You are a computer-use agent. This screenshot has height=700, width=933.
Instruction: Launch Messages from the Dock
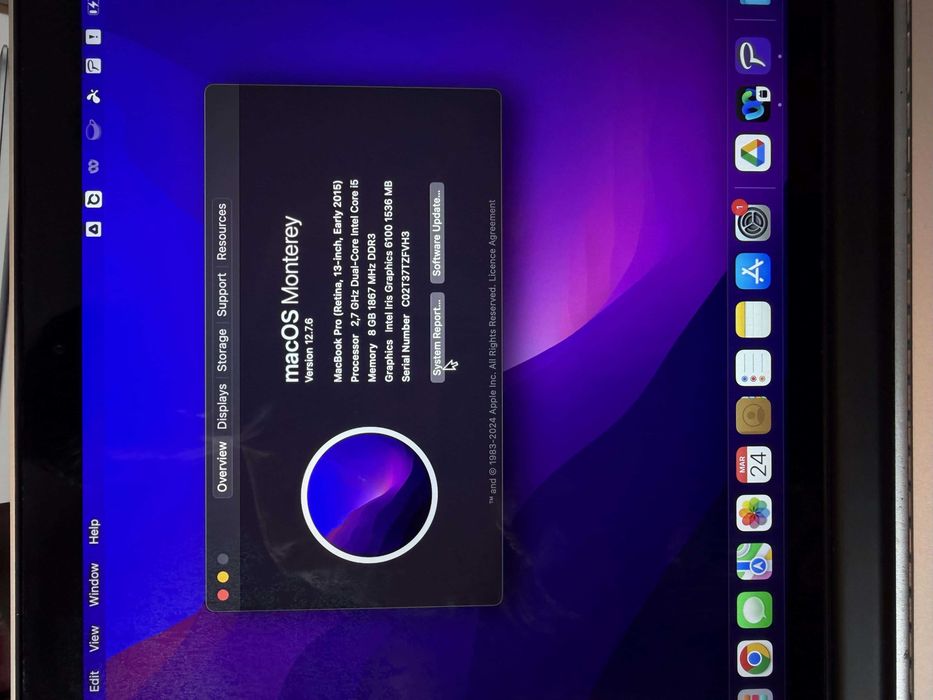tap(754, 610)
